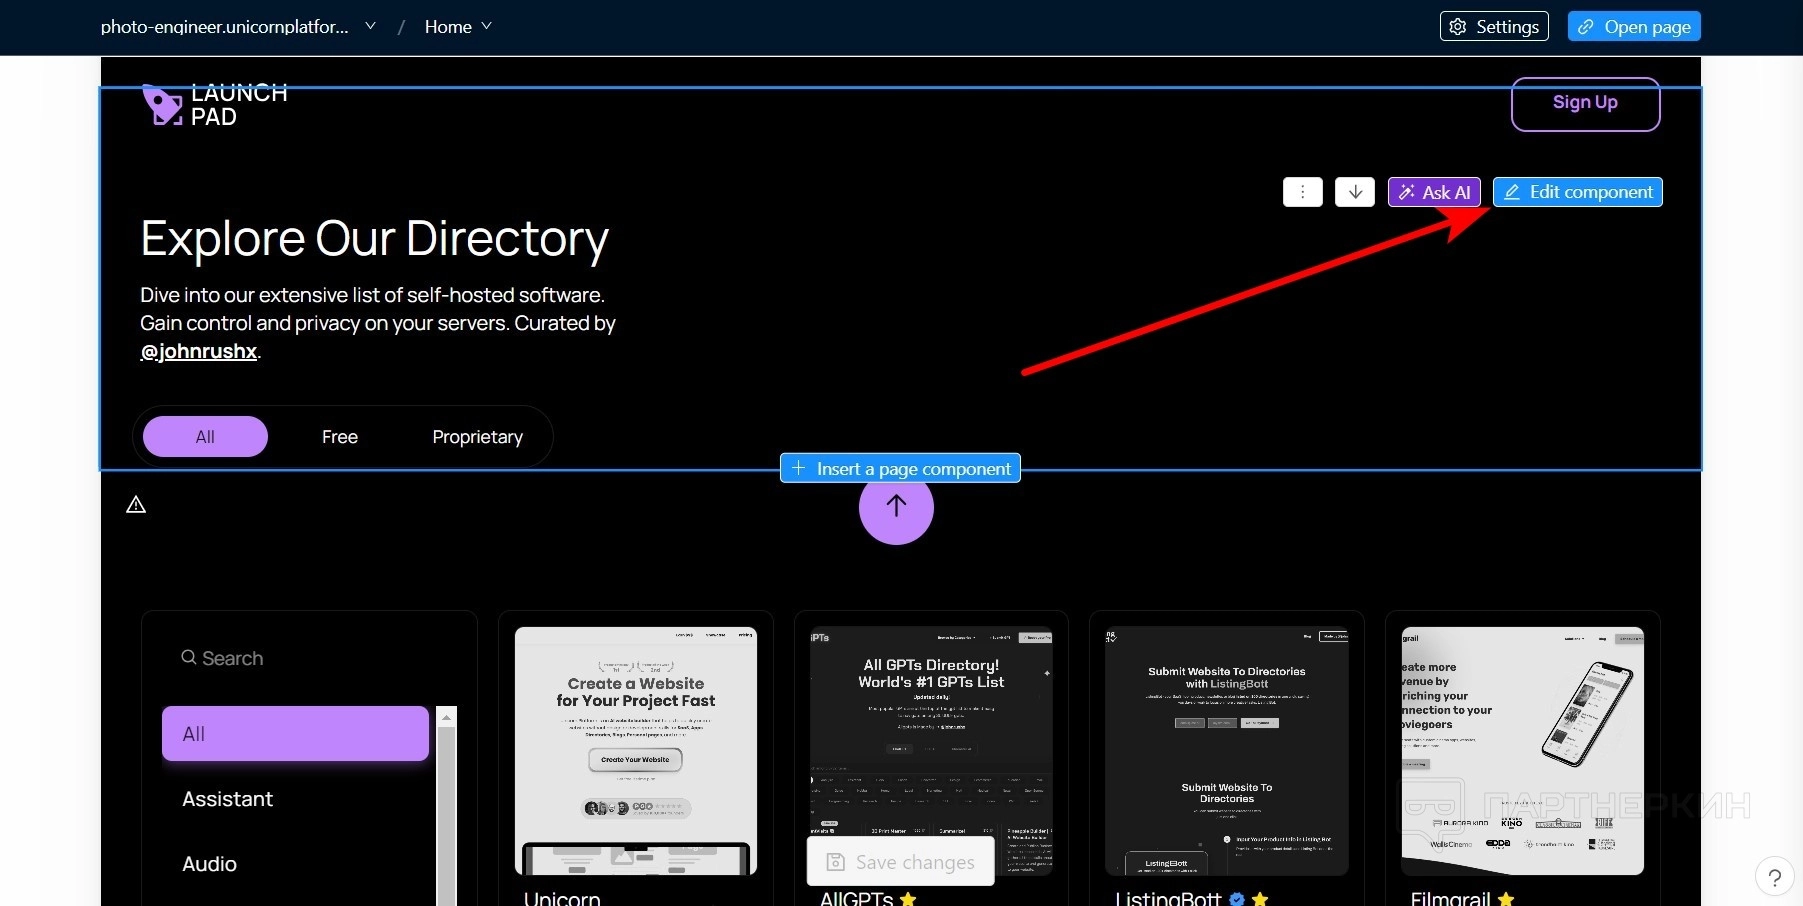Expand the site name dropdown
Viewport: 1803px width, 906px height.
(370, 26)
